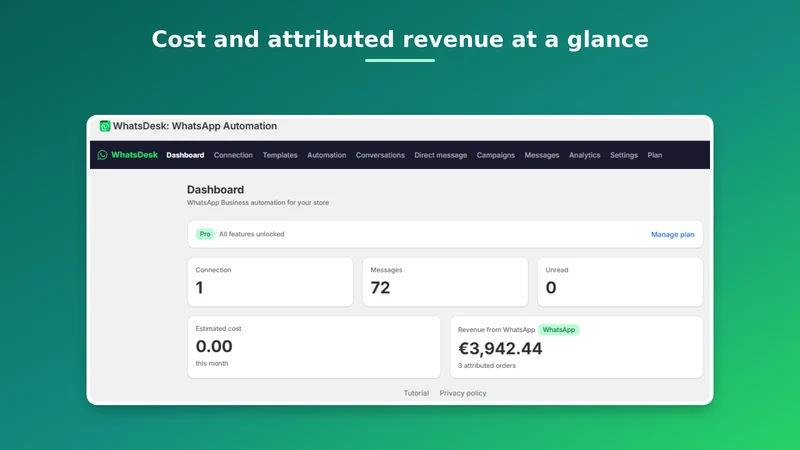The height and width of the screenshot is (450, 800).
Task: Click the 'All features unlocked' text
Action: click(252, 234)
